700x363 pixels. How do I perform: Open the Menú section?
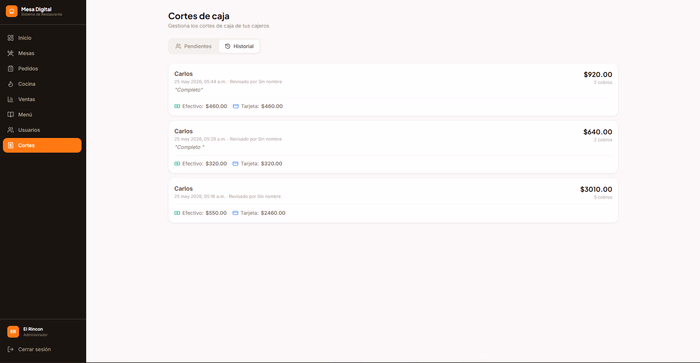[42, 114]
